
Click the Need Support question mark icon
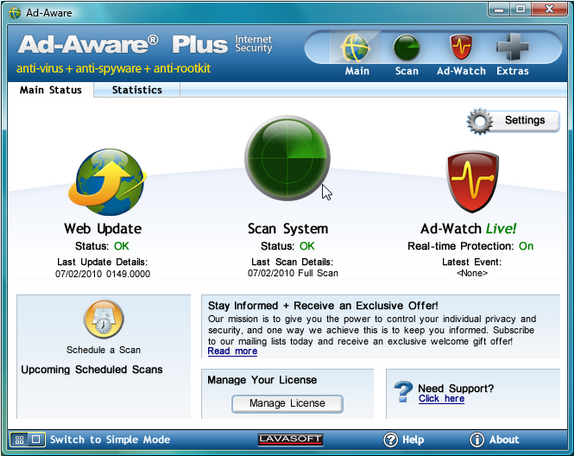(x=403, y=392)
